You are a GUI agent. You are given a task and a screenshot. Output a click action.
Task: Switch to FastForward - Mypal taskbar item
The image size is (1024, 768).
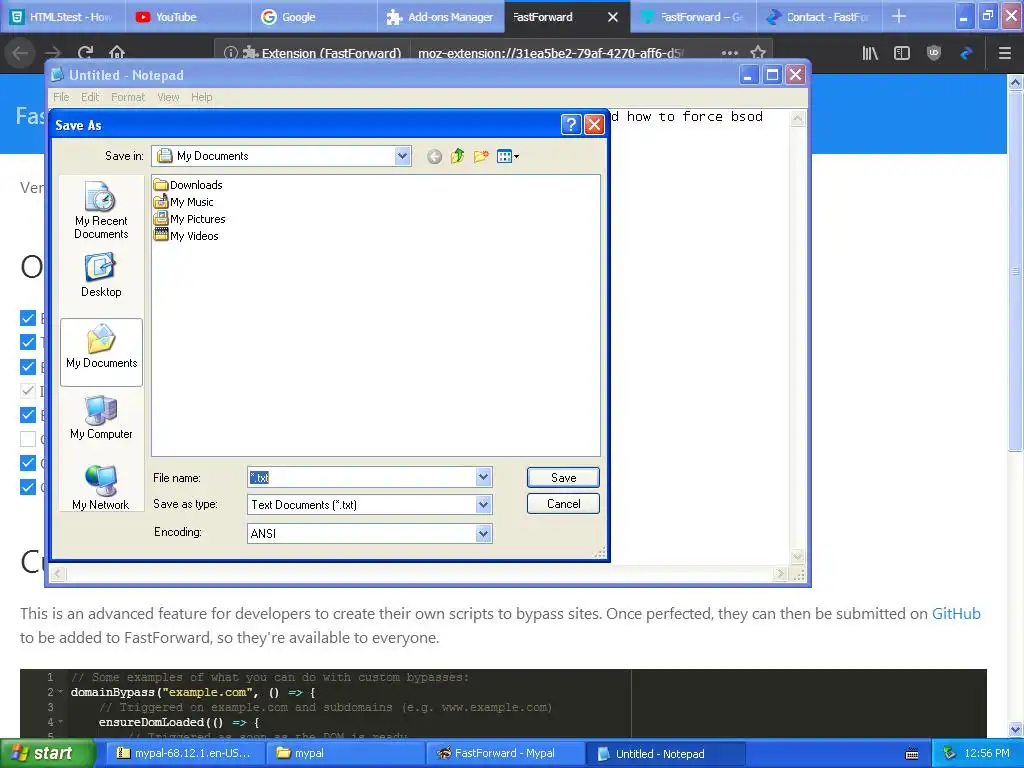[x=504, y=753]
